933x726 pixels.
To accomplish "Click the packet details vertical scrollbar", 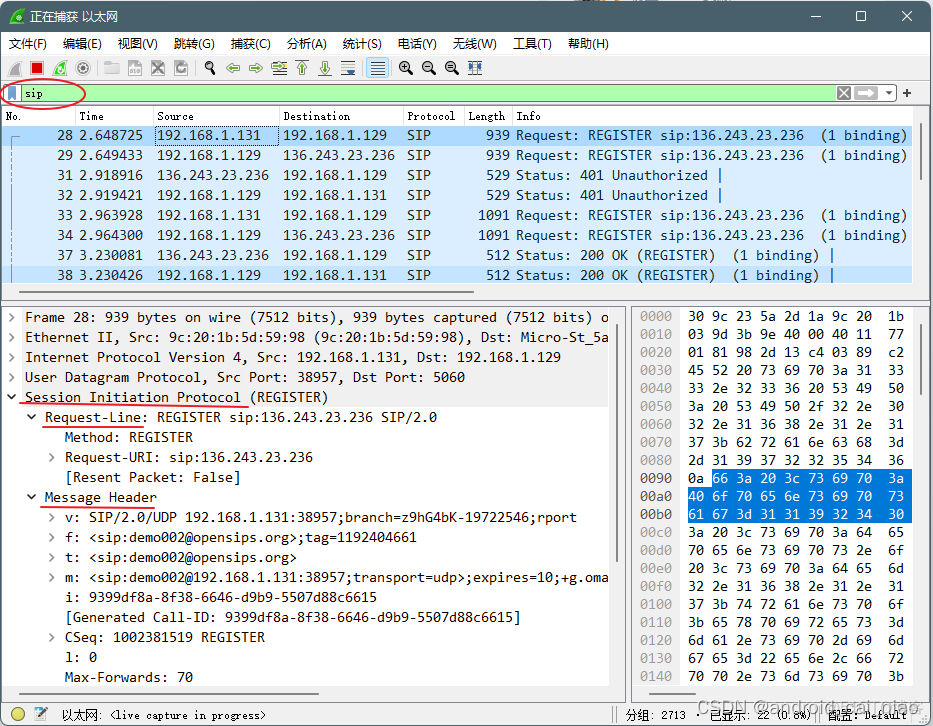I will coord(616,443).
